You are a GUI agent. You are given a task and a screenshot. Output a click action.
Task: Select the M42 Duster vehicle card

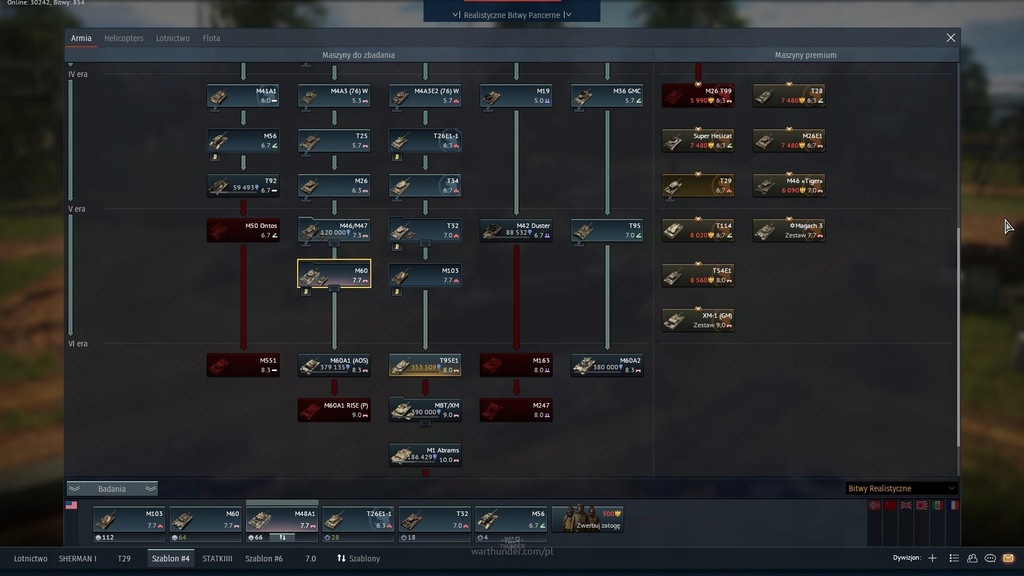pyautogui.click(x=516, y=230)
